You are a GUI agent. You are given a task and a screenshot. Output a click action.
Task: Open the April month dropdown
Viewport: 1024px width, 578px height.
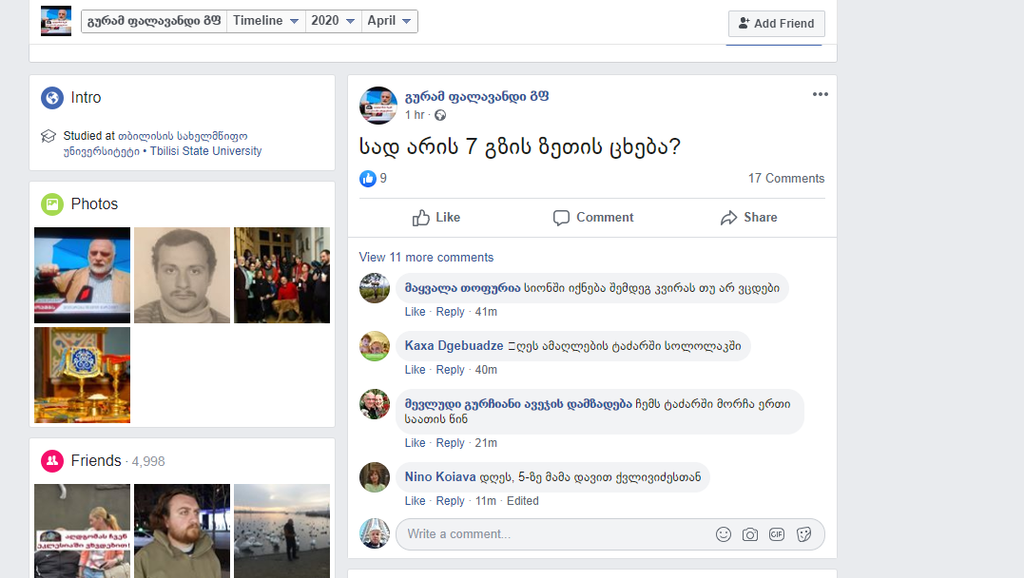(389, 20)
